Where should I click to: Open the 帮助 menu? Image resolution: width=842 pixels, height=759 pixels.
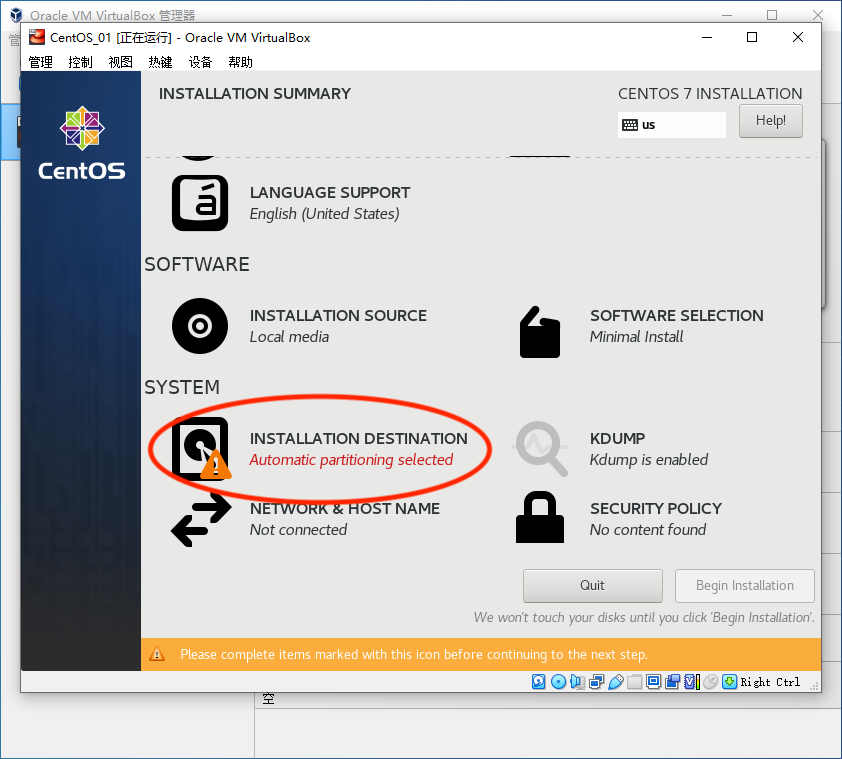click(x=240, y=62)
